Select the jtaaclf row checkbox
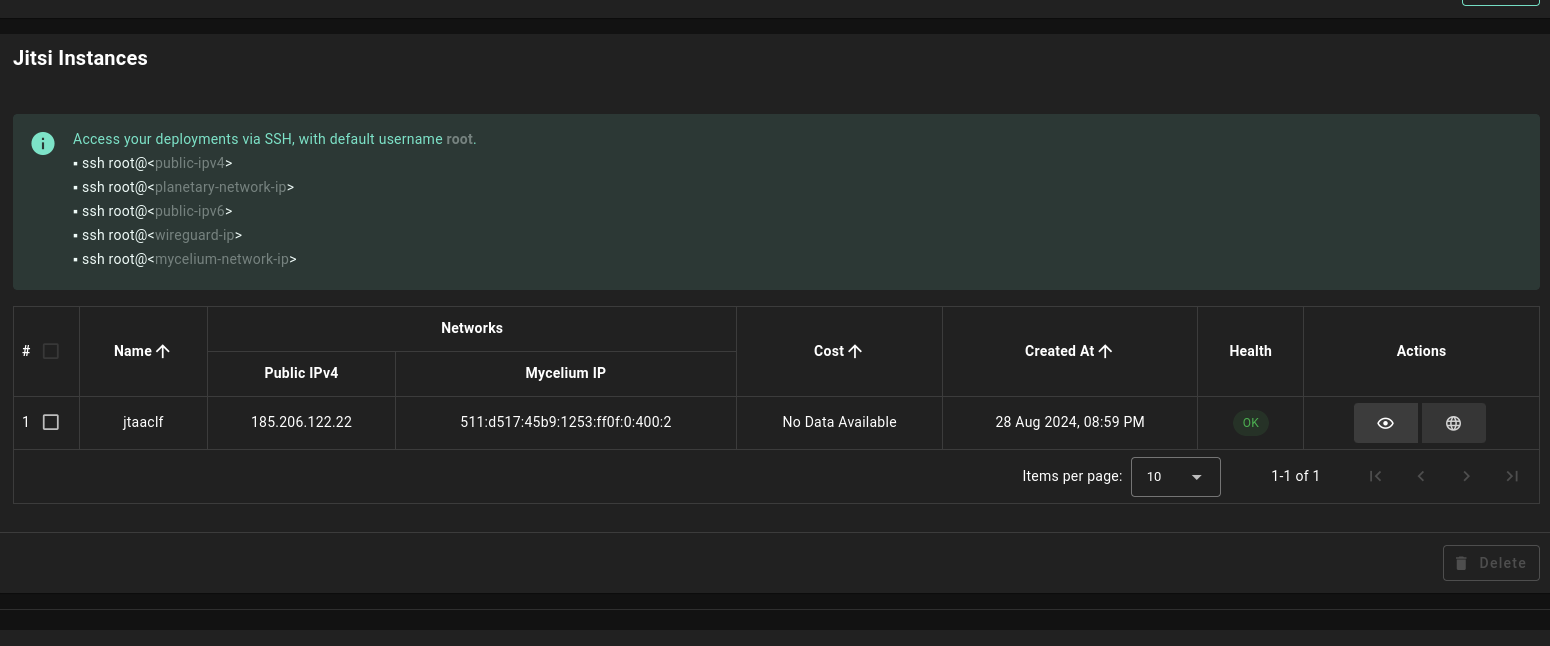The width and height of the screenshot is (1550, 646). pyautogui.click(x=51, y=422)
